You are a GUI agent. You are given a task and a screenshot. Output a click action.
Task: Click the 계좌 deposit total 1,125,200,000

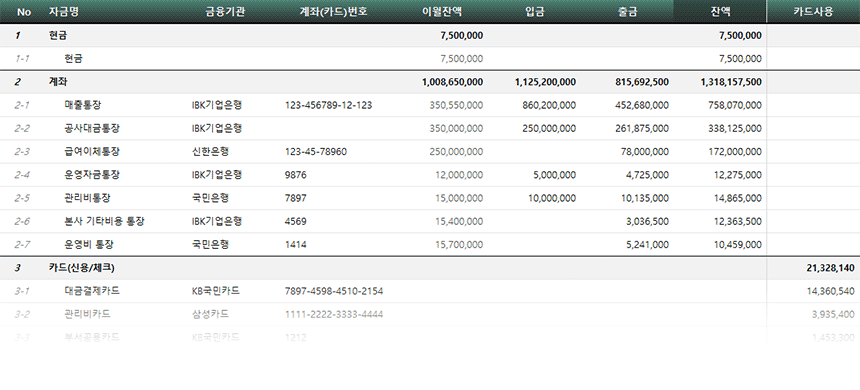[545, 82]
